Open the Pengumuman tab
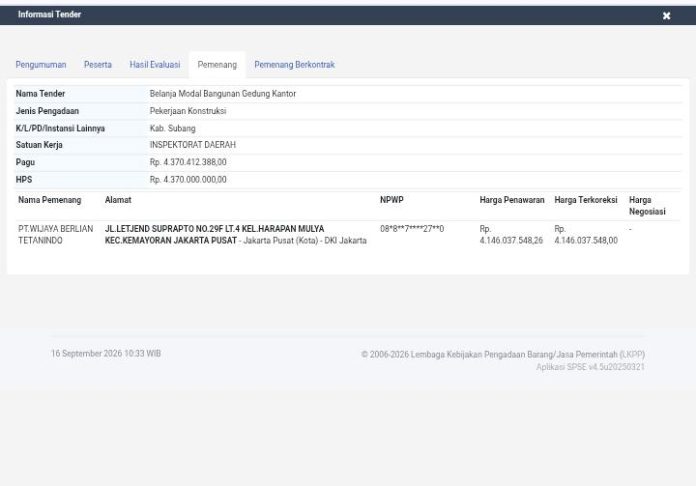The height and width of the screenshot is (486, 696). pos(41,65)
